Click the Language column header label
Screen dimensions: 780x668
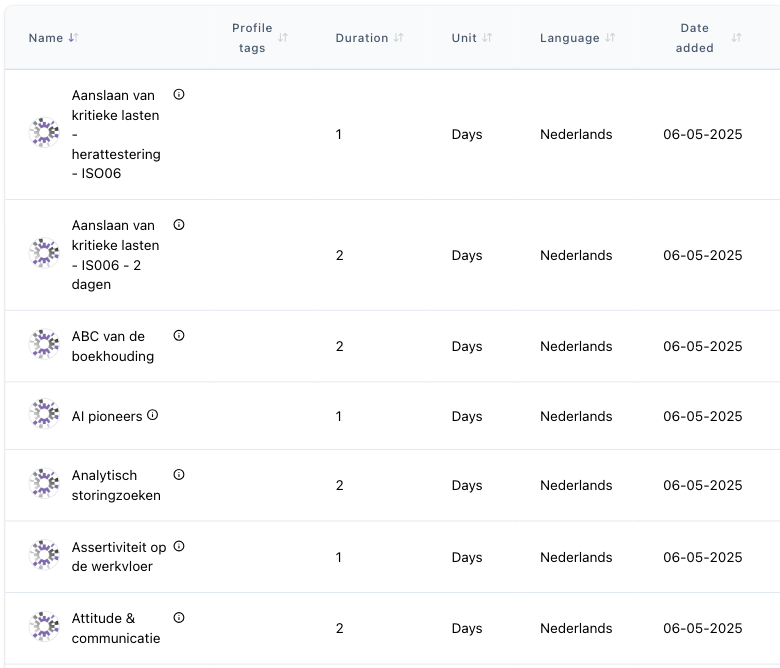[x=570, y=38]
